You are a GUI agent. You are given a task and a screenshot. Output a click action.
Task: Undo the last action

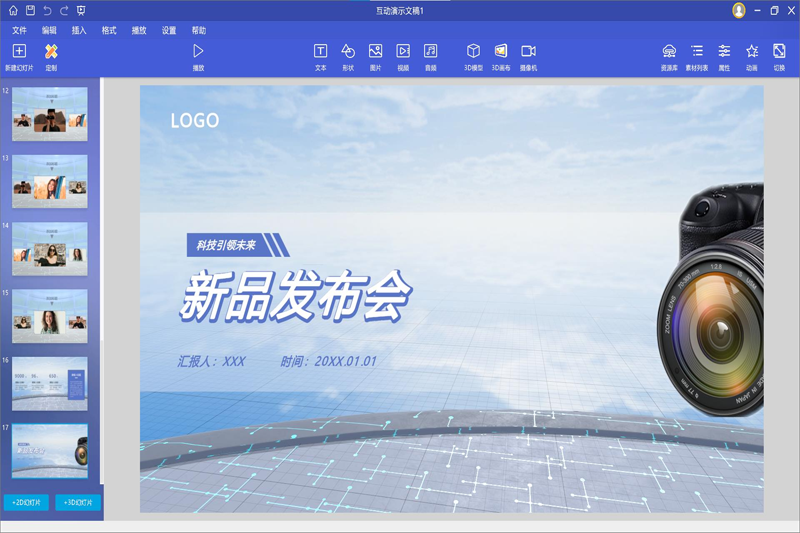click(x=47, y=10)
